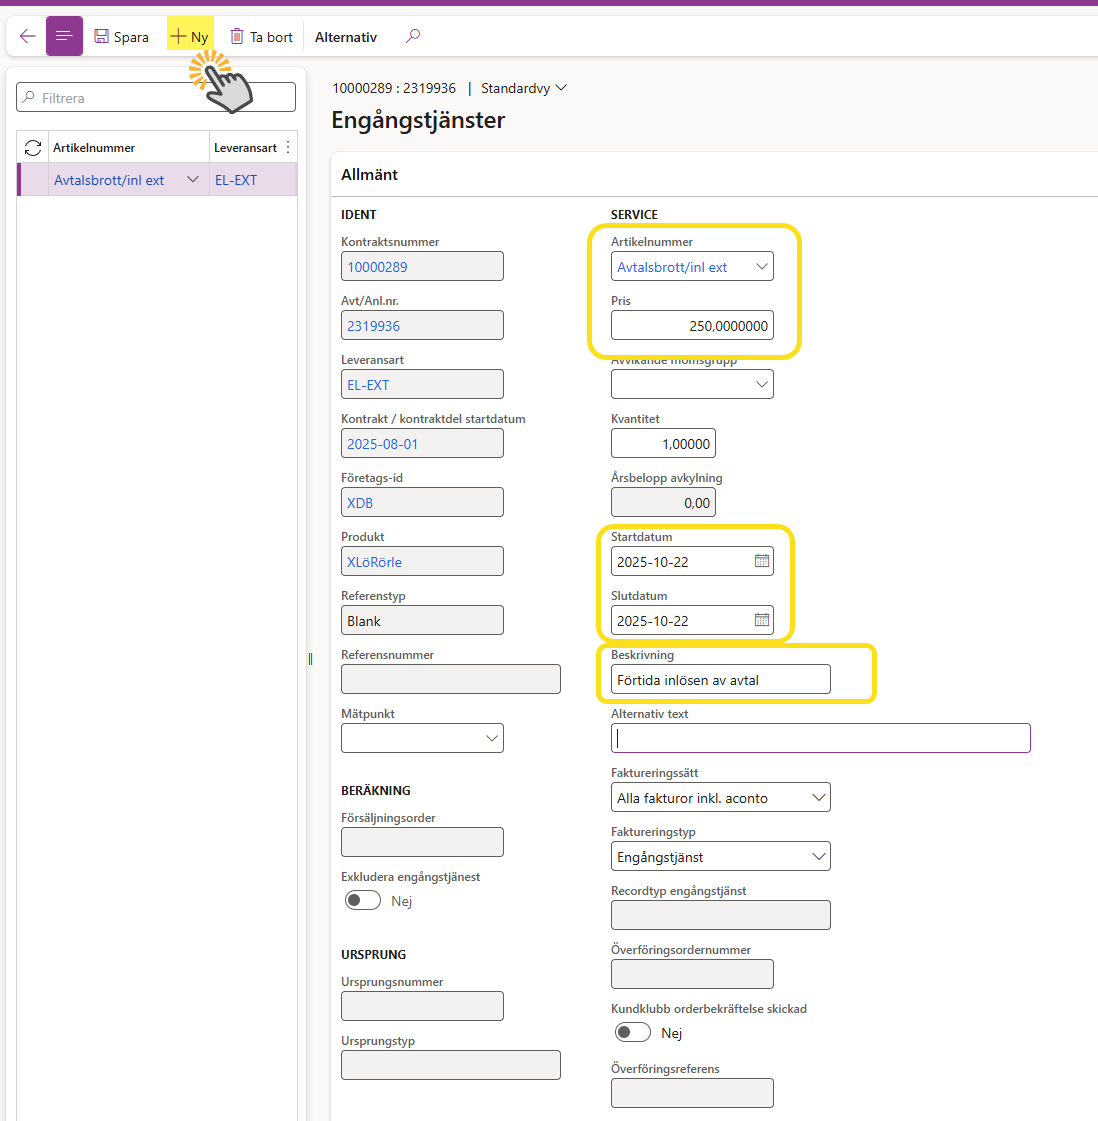The image size is (1098, 1121).
Task: Open the Faktureringssätt dropdown
Action: [818, 798]
